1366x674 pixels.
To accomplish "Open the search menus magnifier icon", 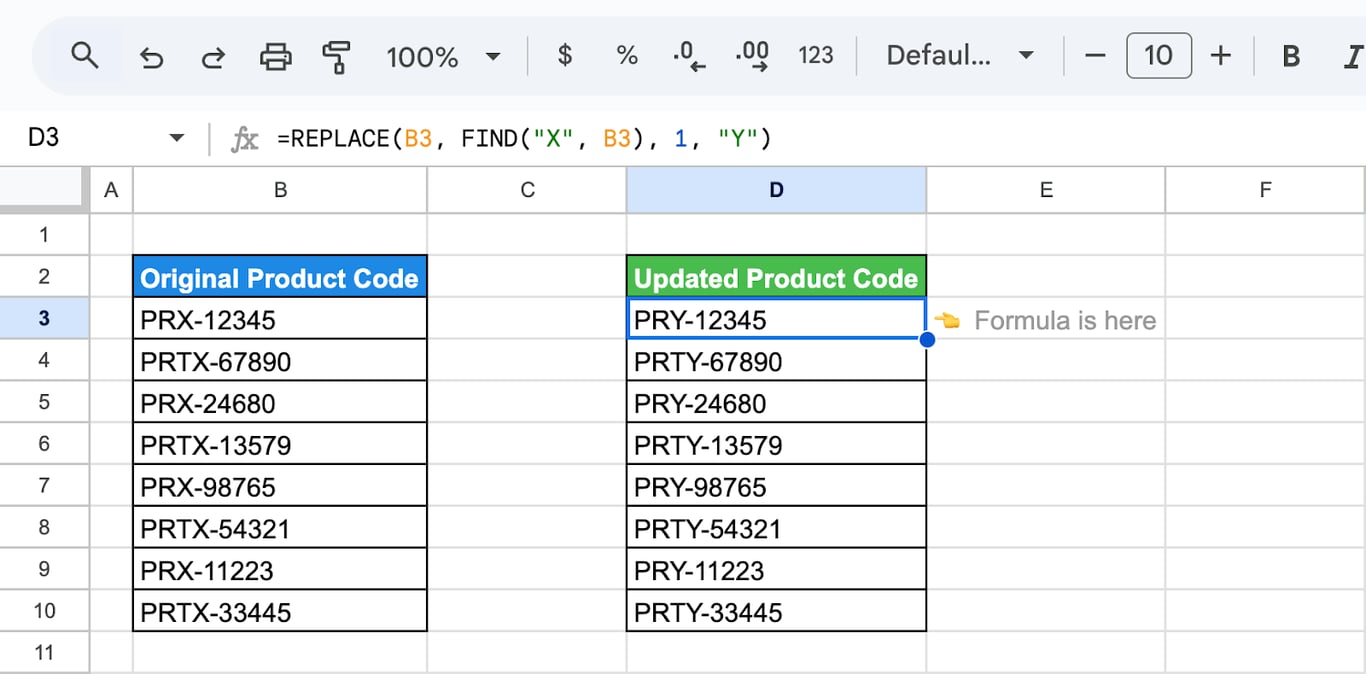I will click(x=85, y=55).
